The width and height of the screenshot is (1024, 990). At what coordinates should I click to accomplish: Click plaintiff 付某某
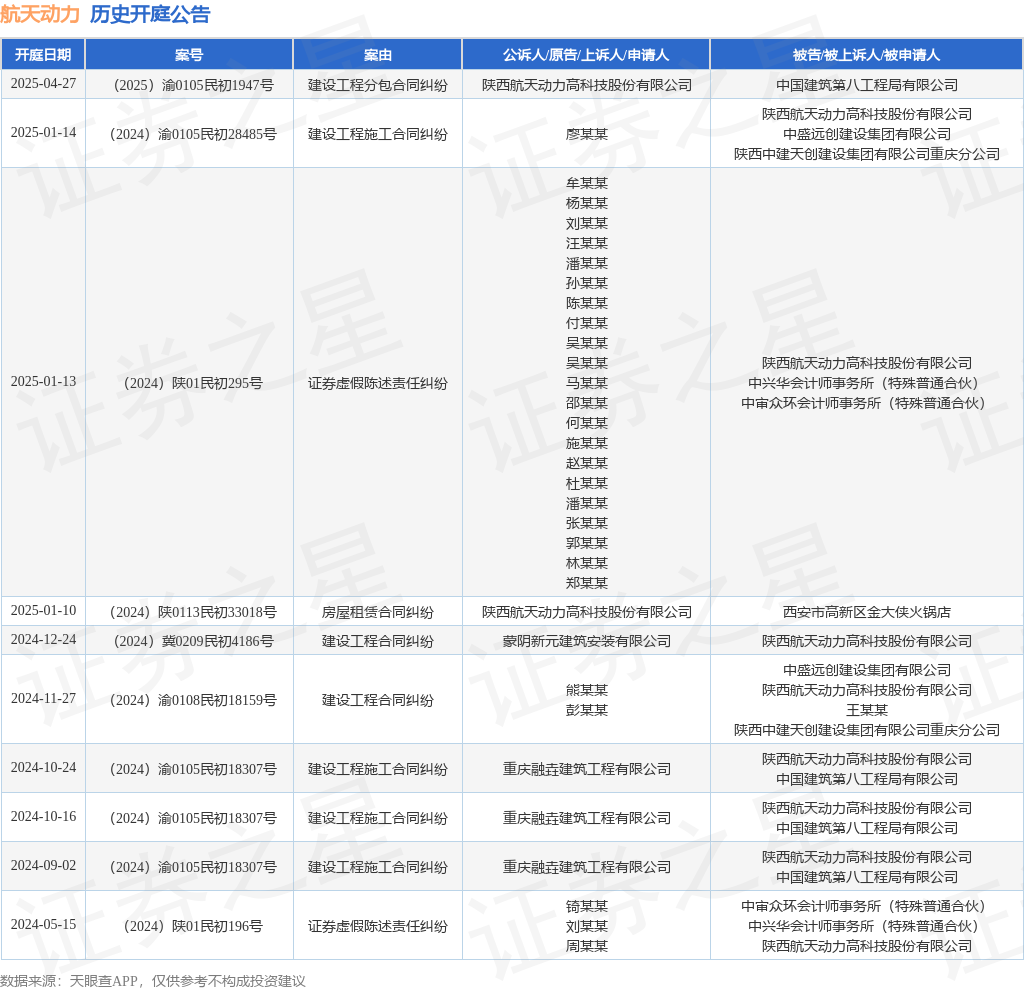click(x=586, y=323)
